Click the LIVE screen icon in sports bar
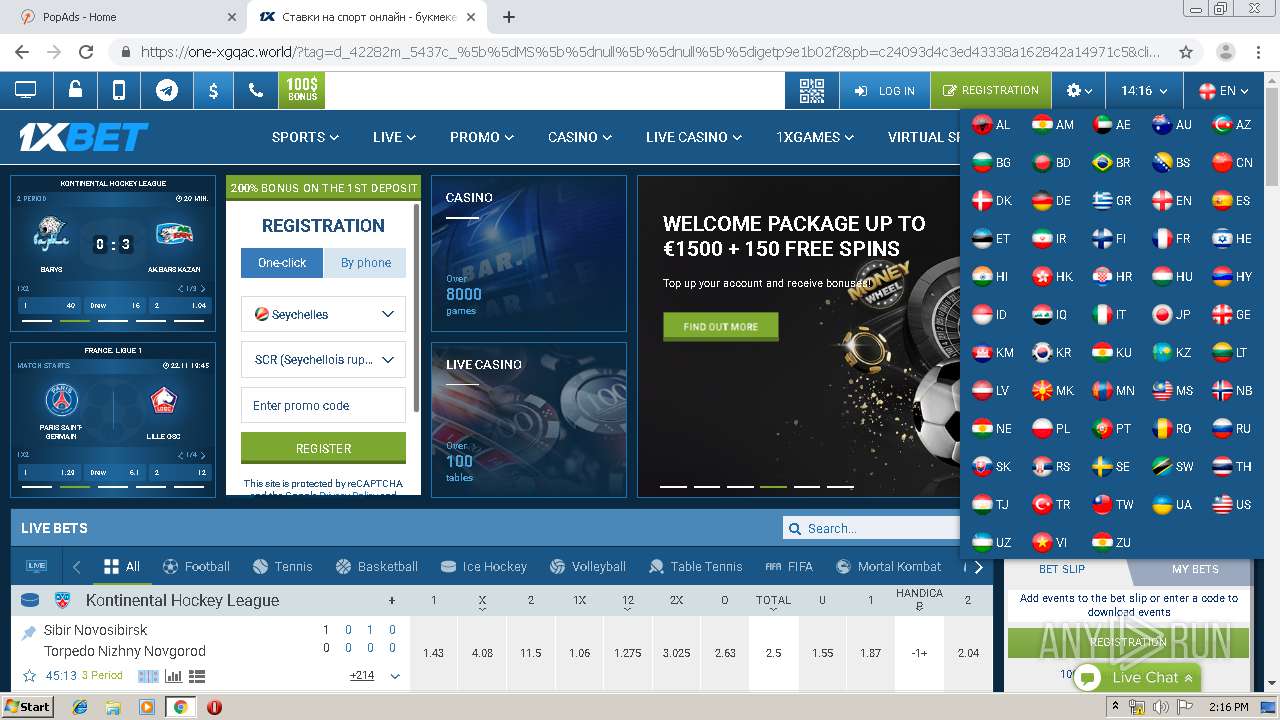1280x720 pixels. [x=37, y=566]
